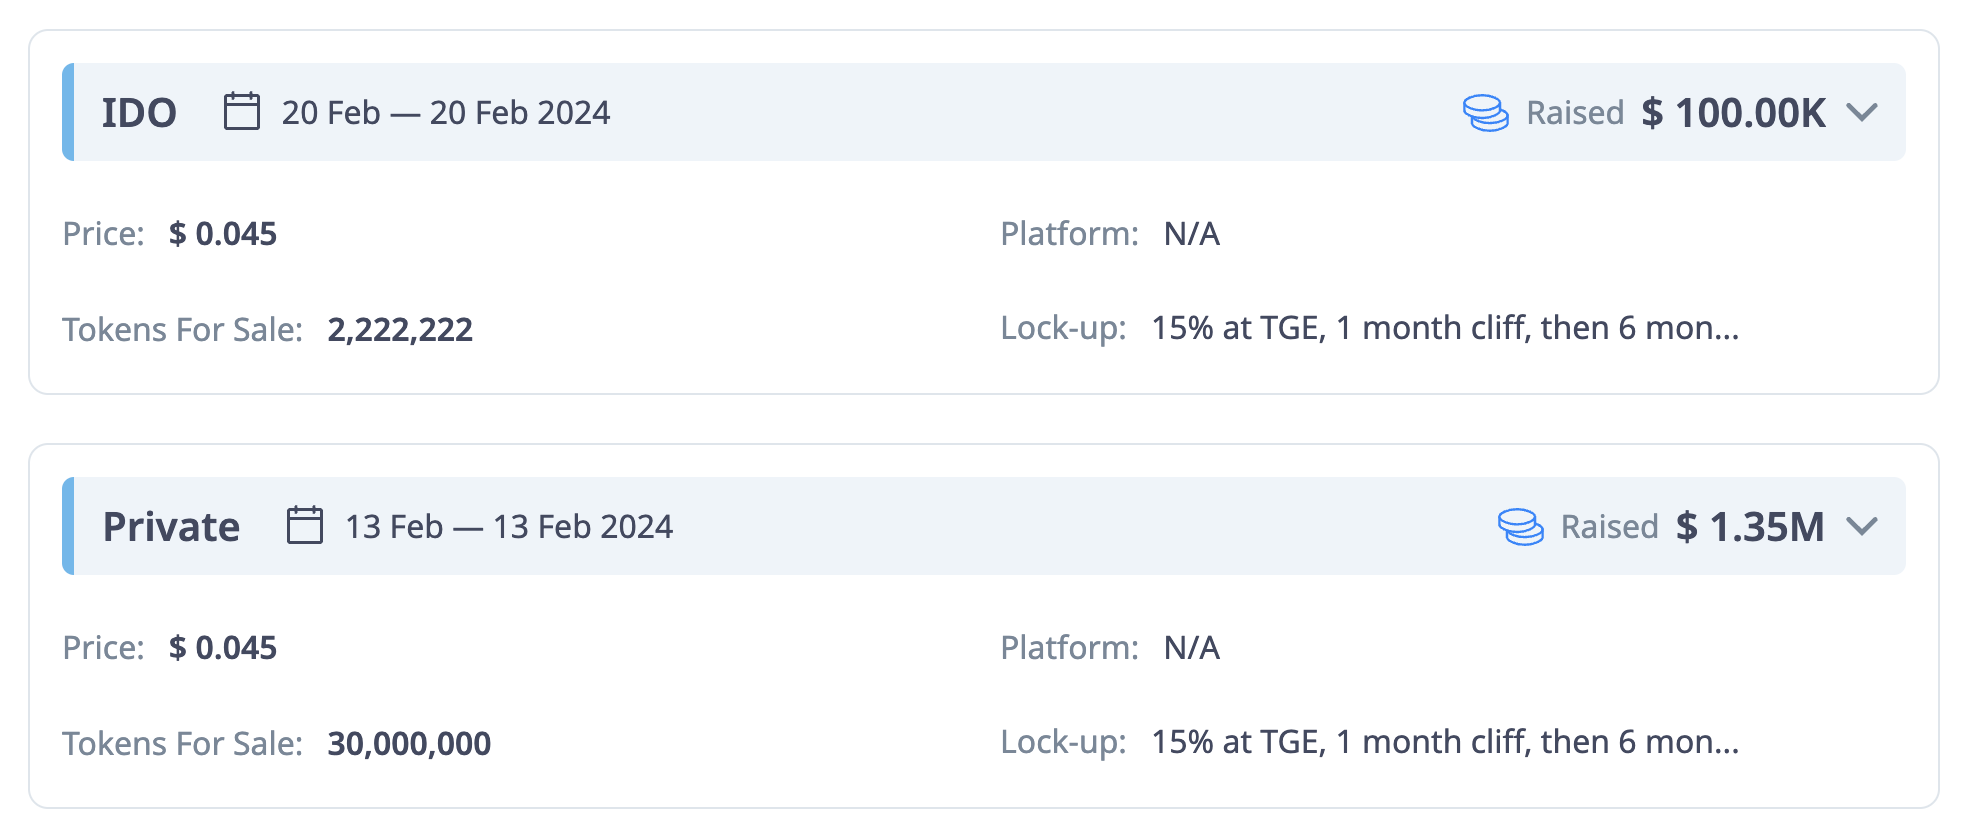1964x840 pixels.
Task: Expand truncated Lock-up text in the IDO card
Action: tap(1445, 328)
